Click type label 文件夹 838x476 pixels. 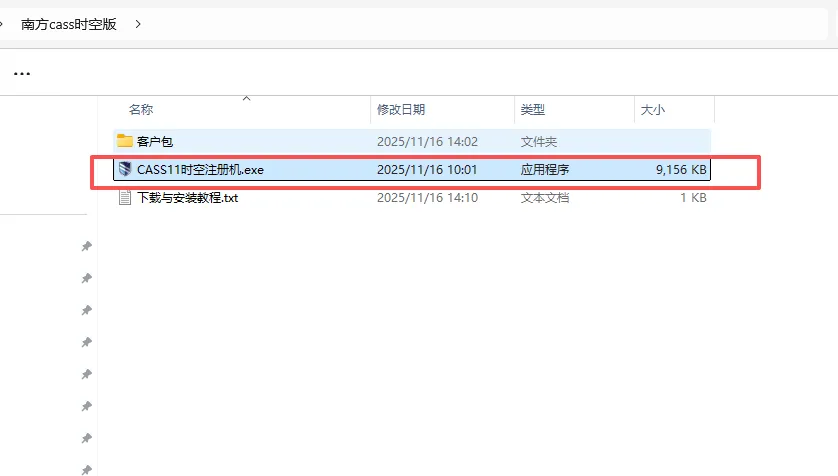click(x=539, y=142)
